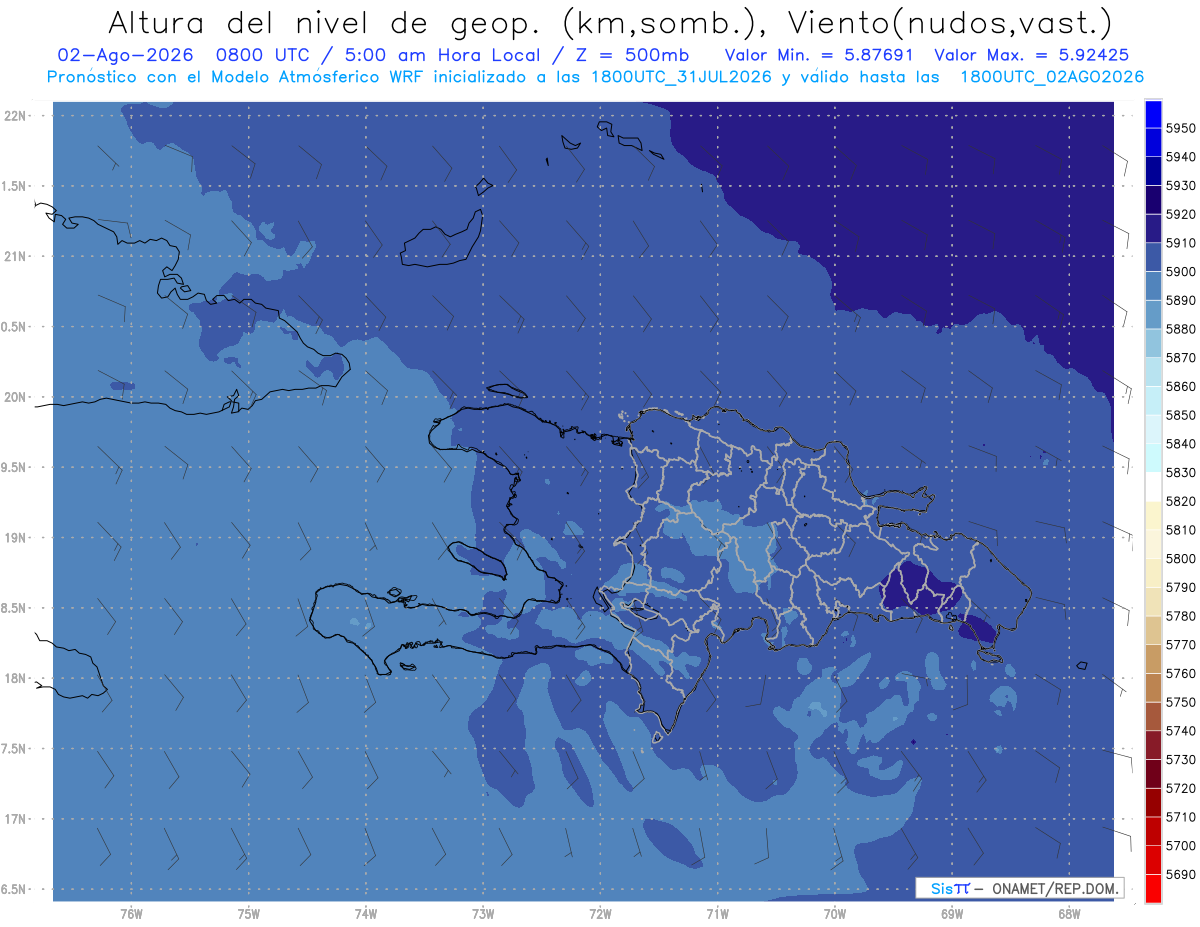Click the '5900' colorbar label

1180,272
